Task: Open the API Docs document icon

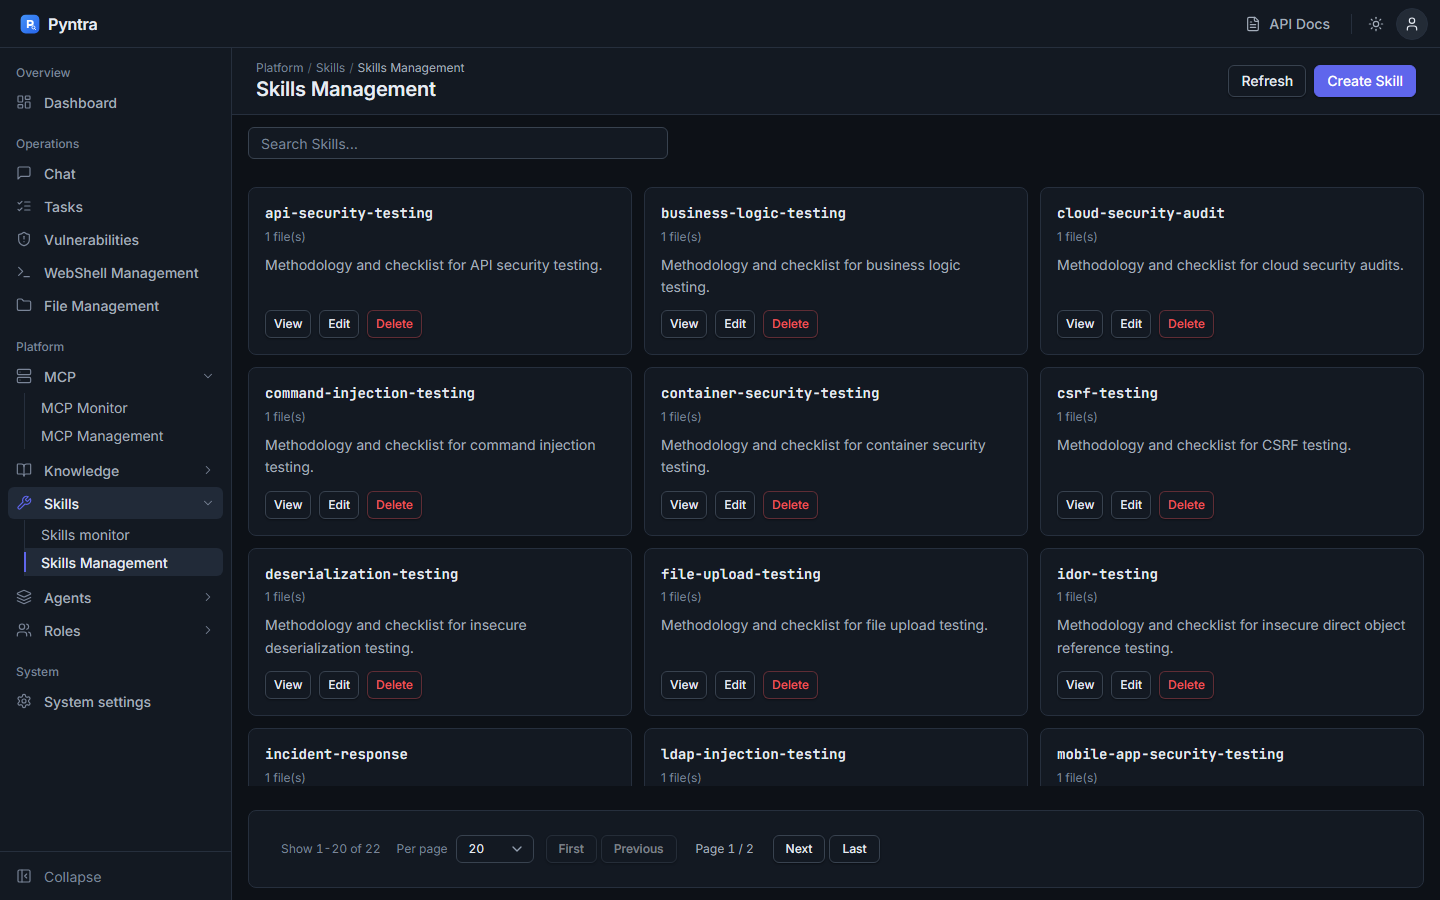Action: [x=1253, y=24]
